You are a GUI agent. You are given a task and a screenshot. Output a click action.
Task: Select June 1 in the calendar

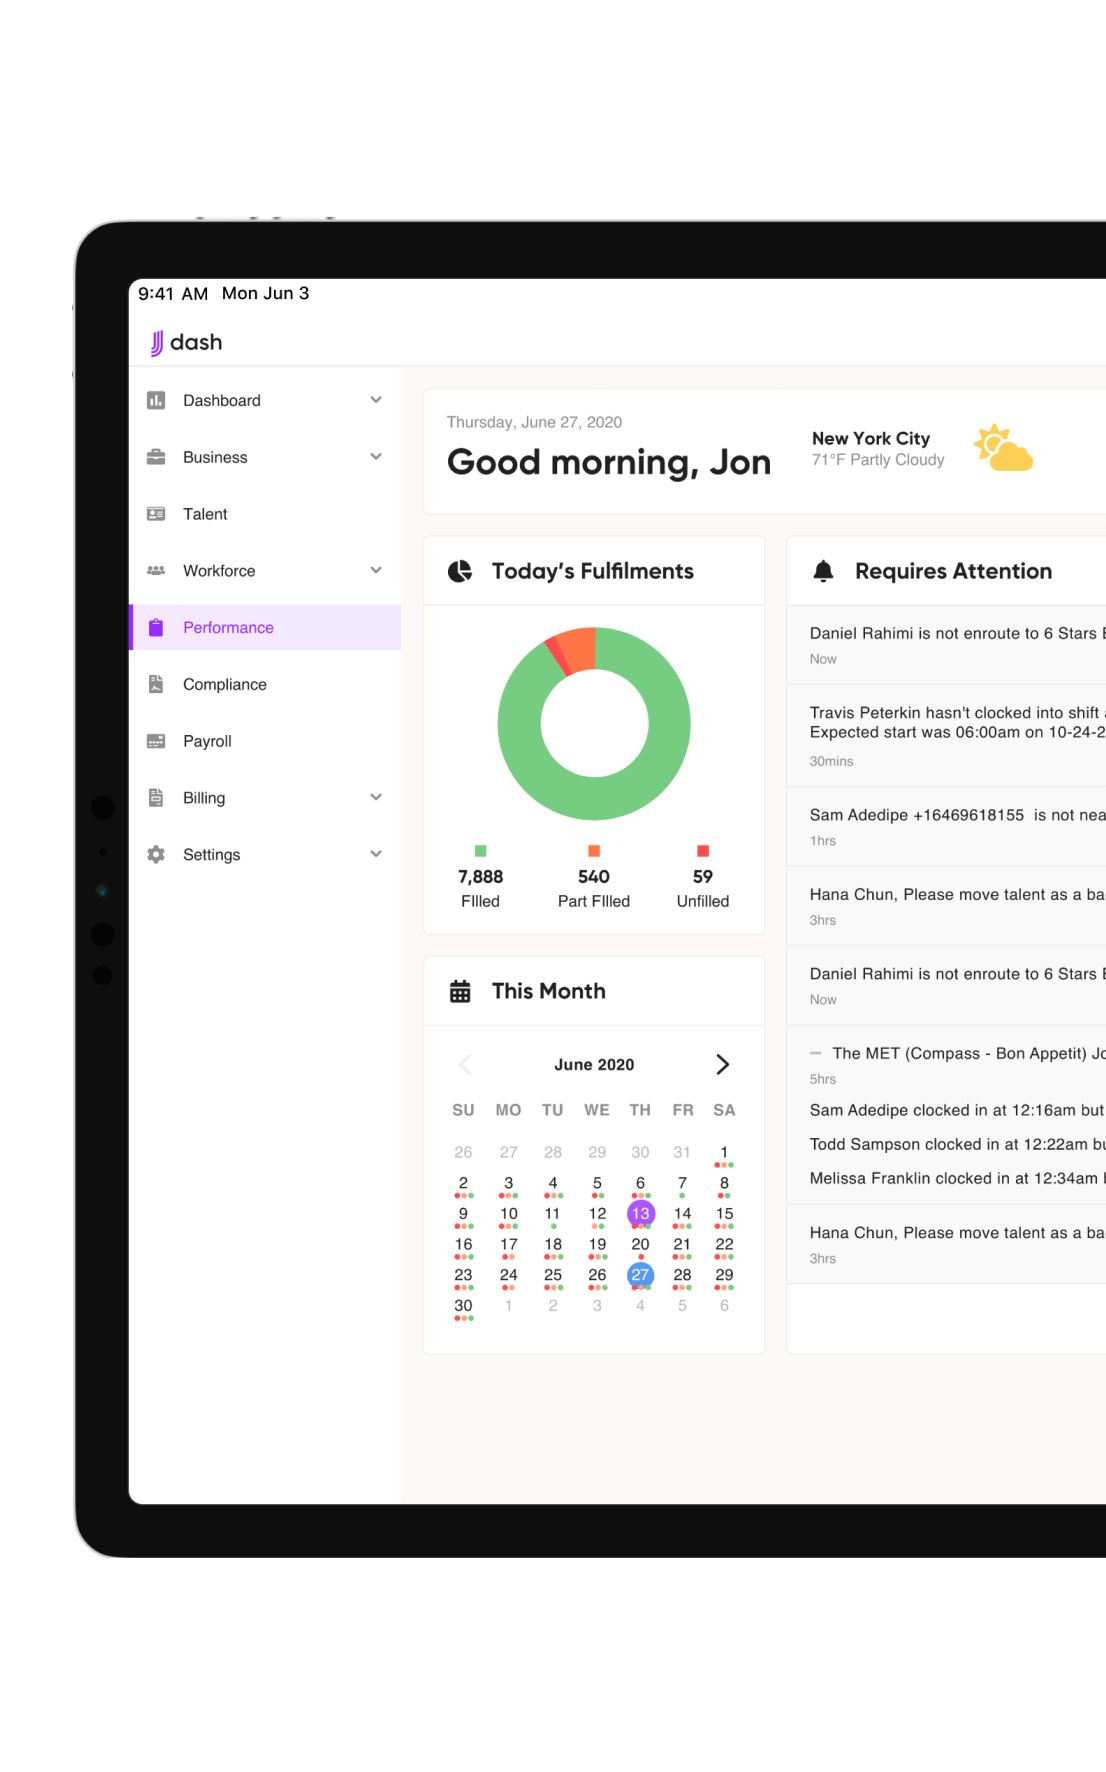tap(724, 1153)
